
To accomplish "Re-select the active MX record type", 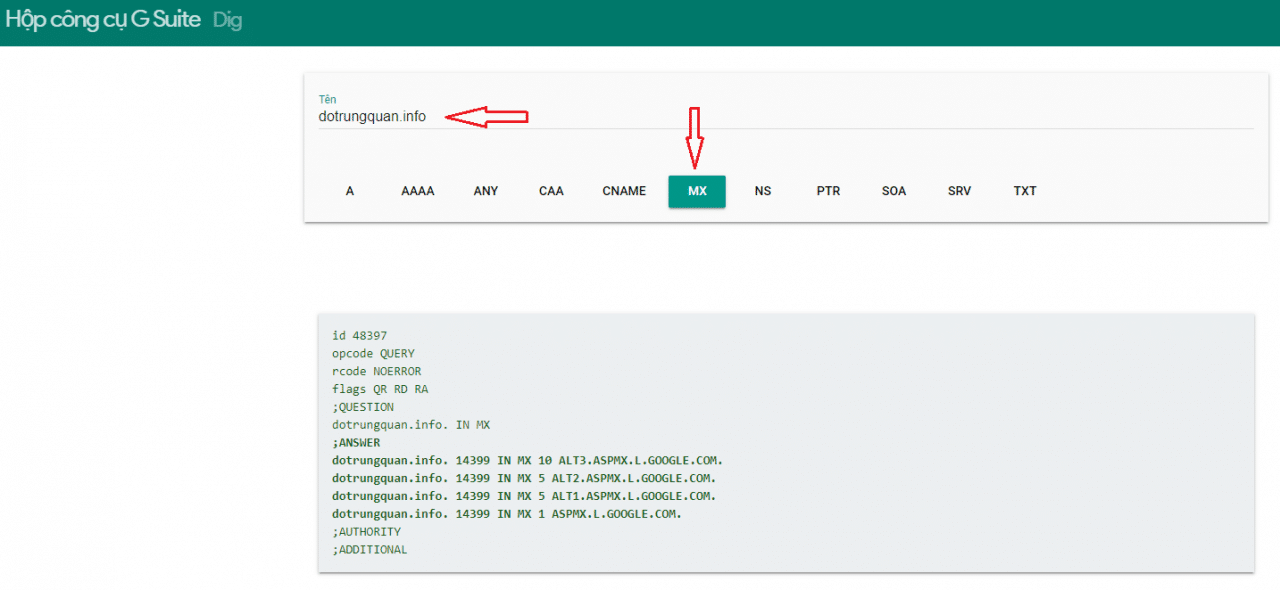I will point(697,191).
